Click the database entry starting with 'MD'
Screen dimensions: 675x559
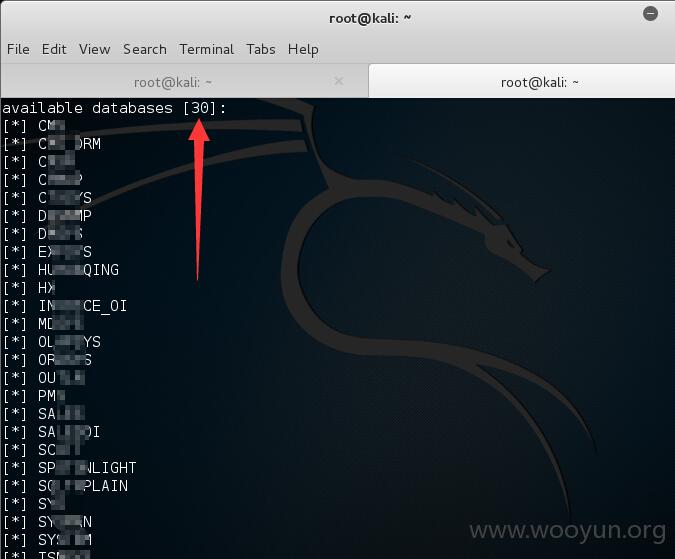[x=43, y=324]
